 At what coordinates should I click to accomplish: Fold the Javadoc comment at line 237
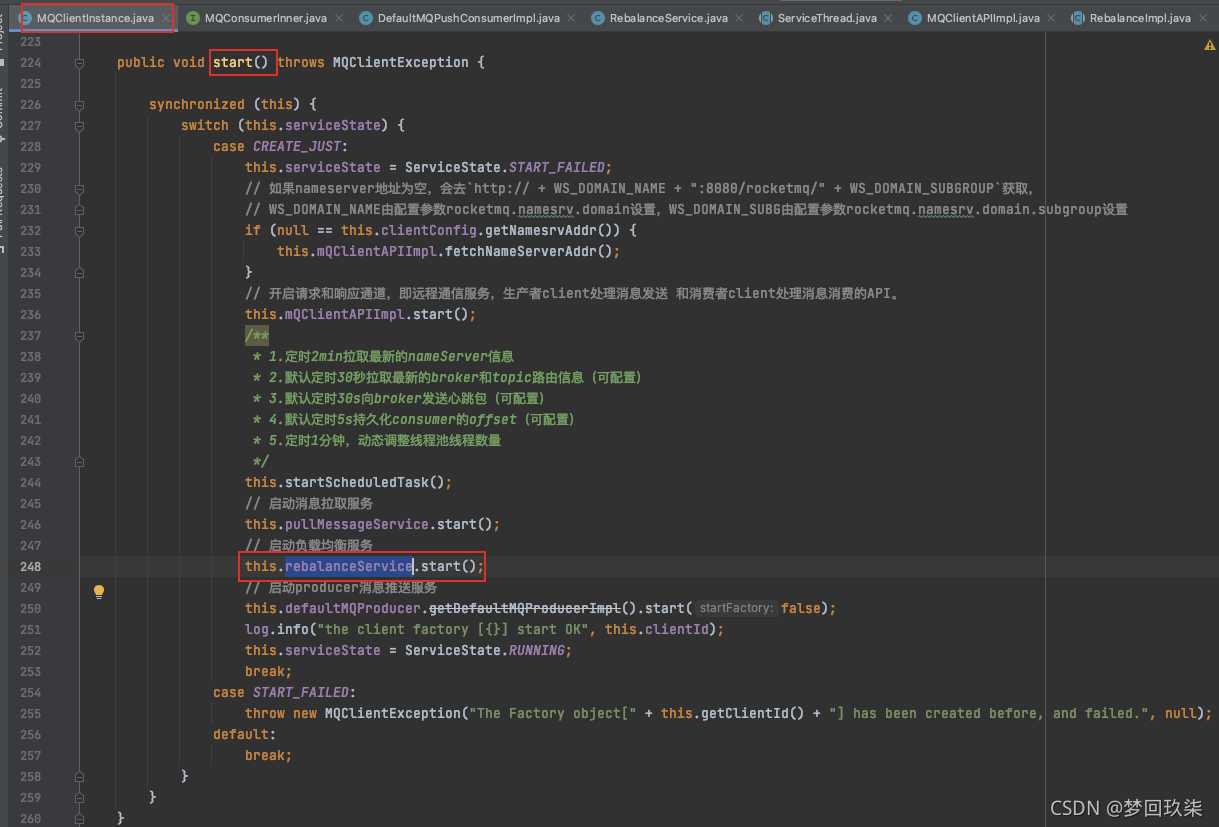[80, 336]
